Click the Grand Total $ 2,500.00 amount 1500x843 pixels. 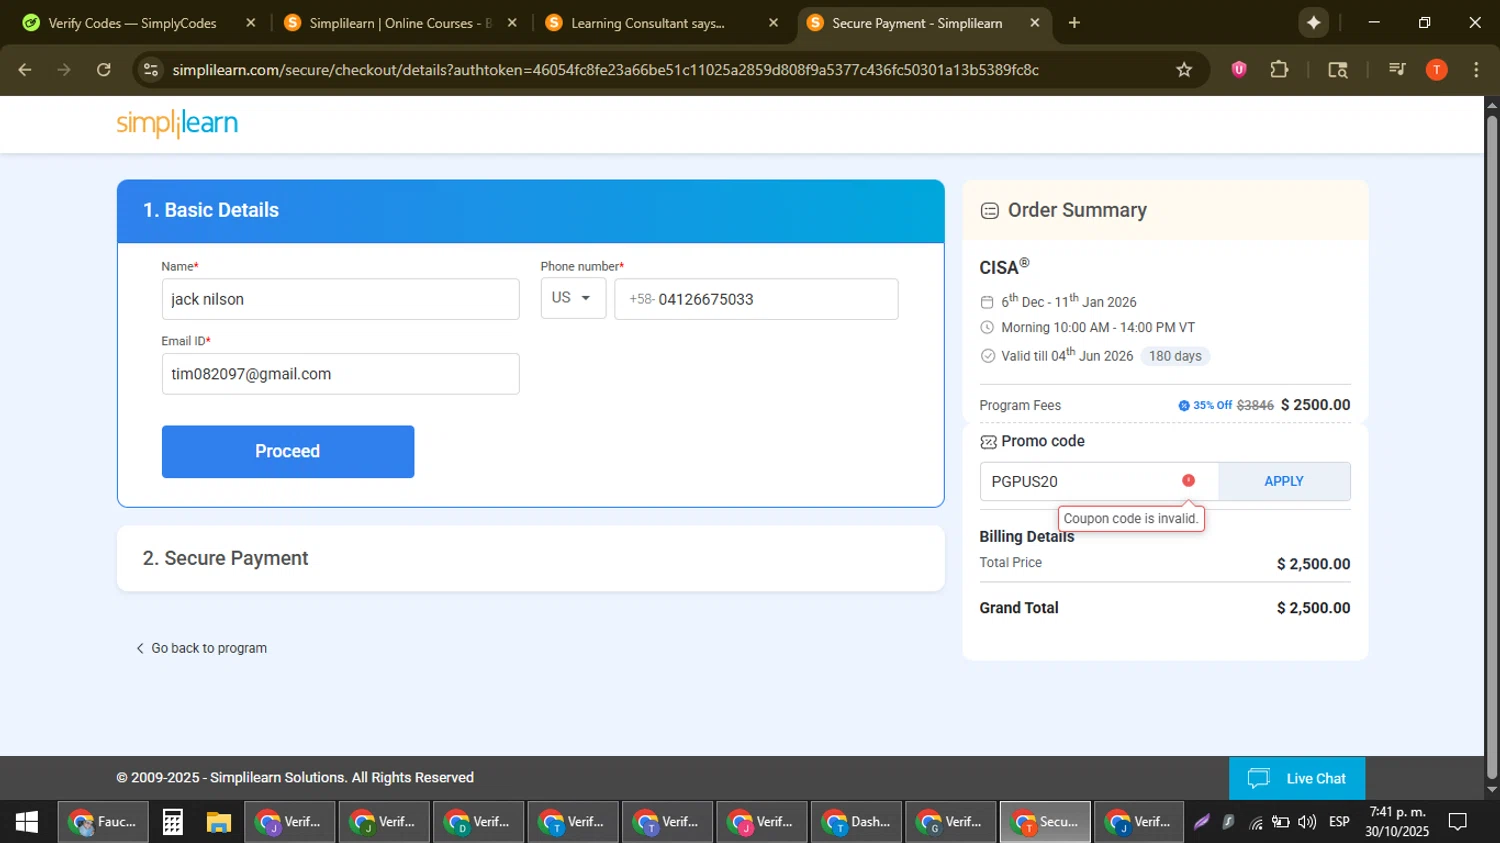click(x=1313, y=608)
